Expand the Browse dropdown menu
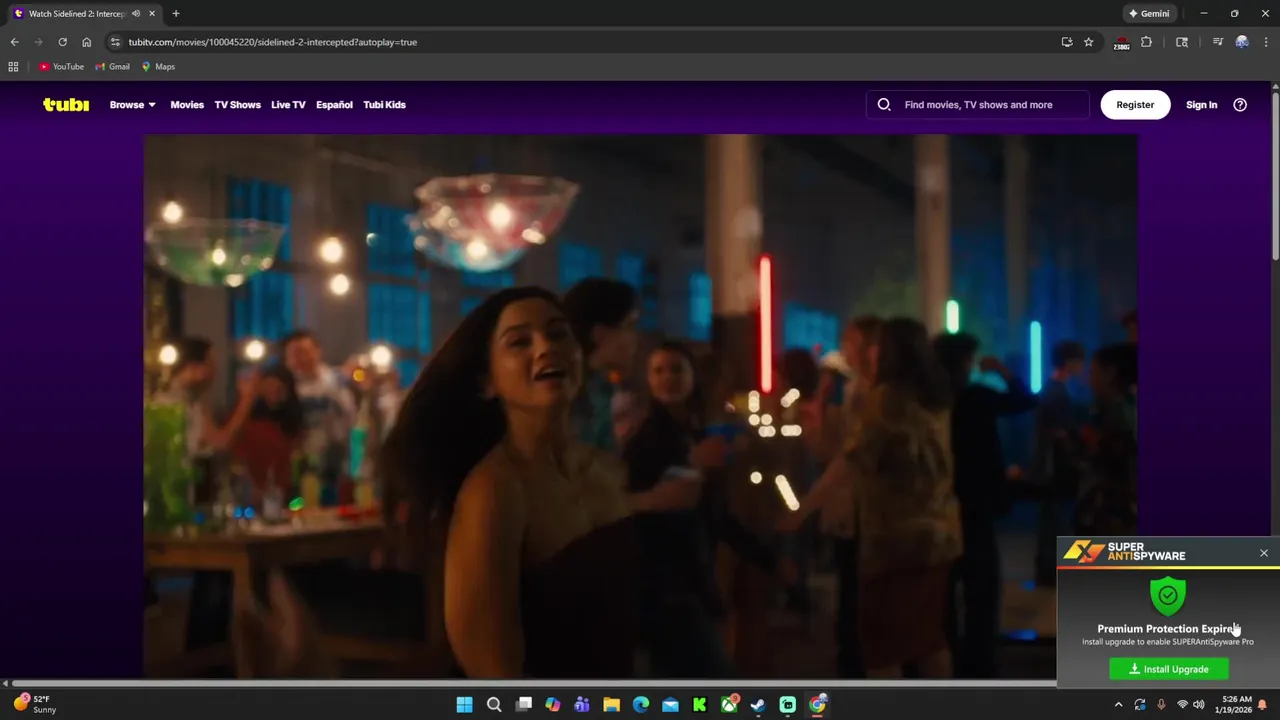The width and height of the screenshot is (1280, 720). pos(132,104)
